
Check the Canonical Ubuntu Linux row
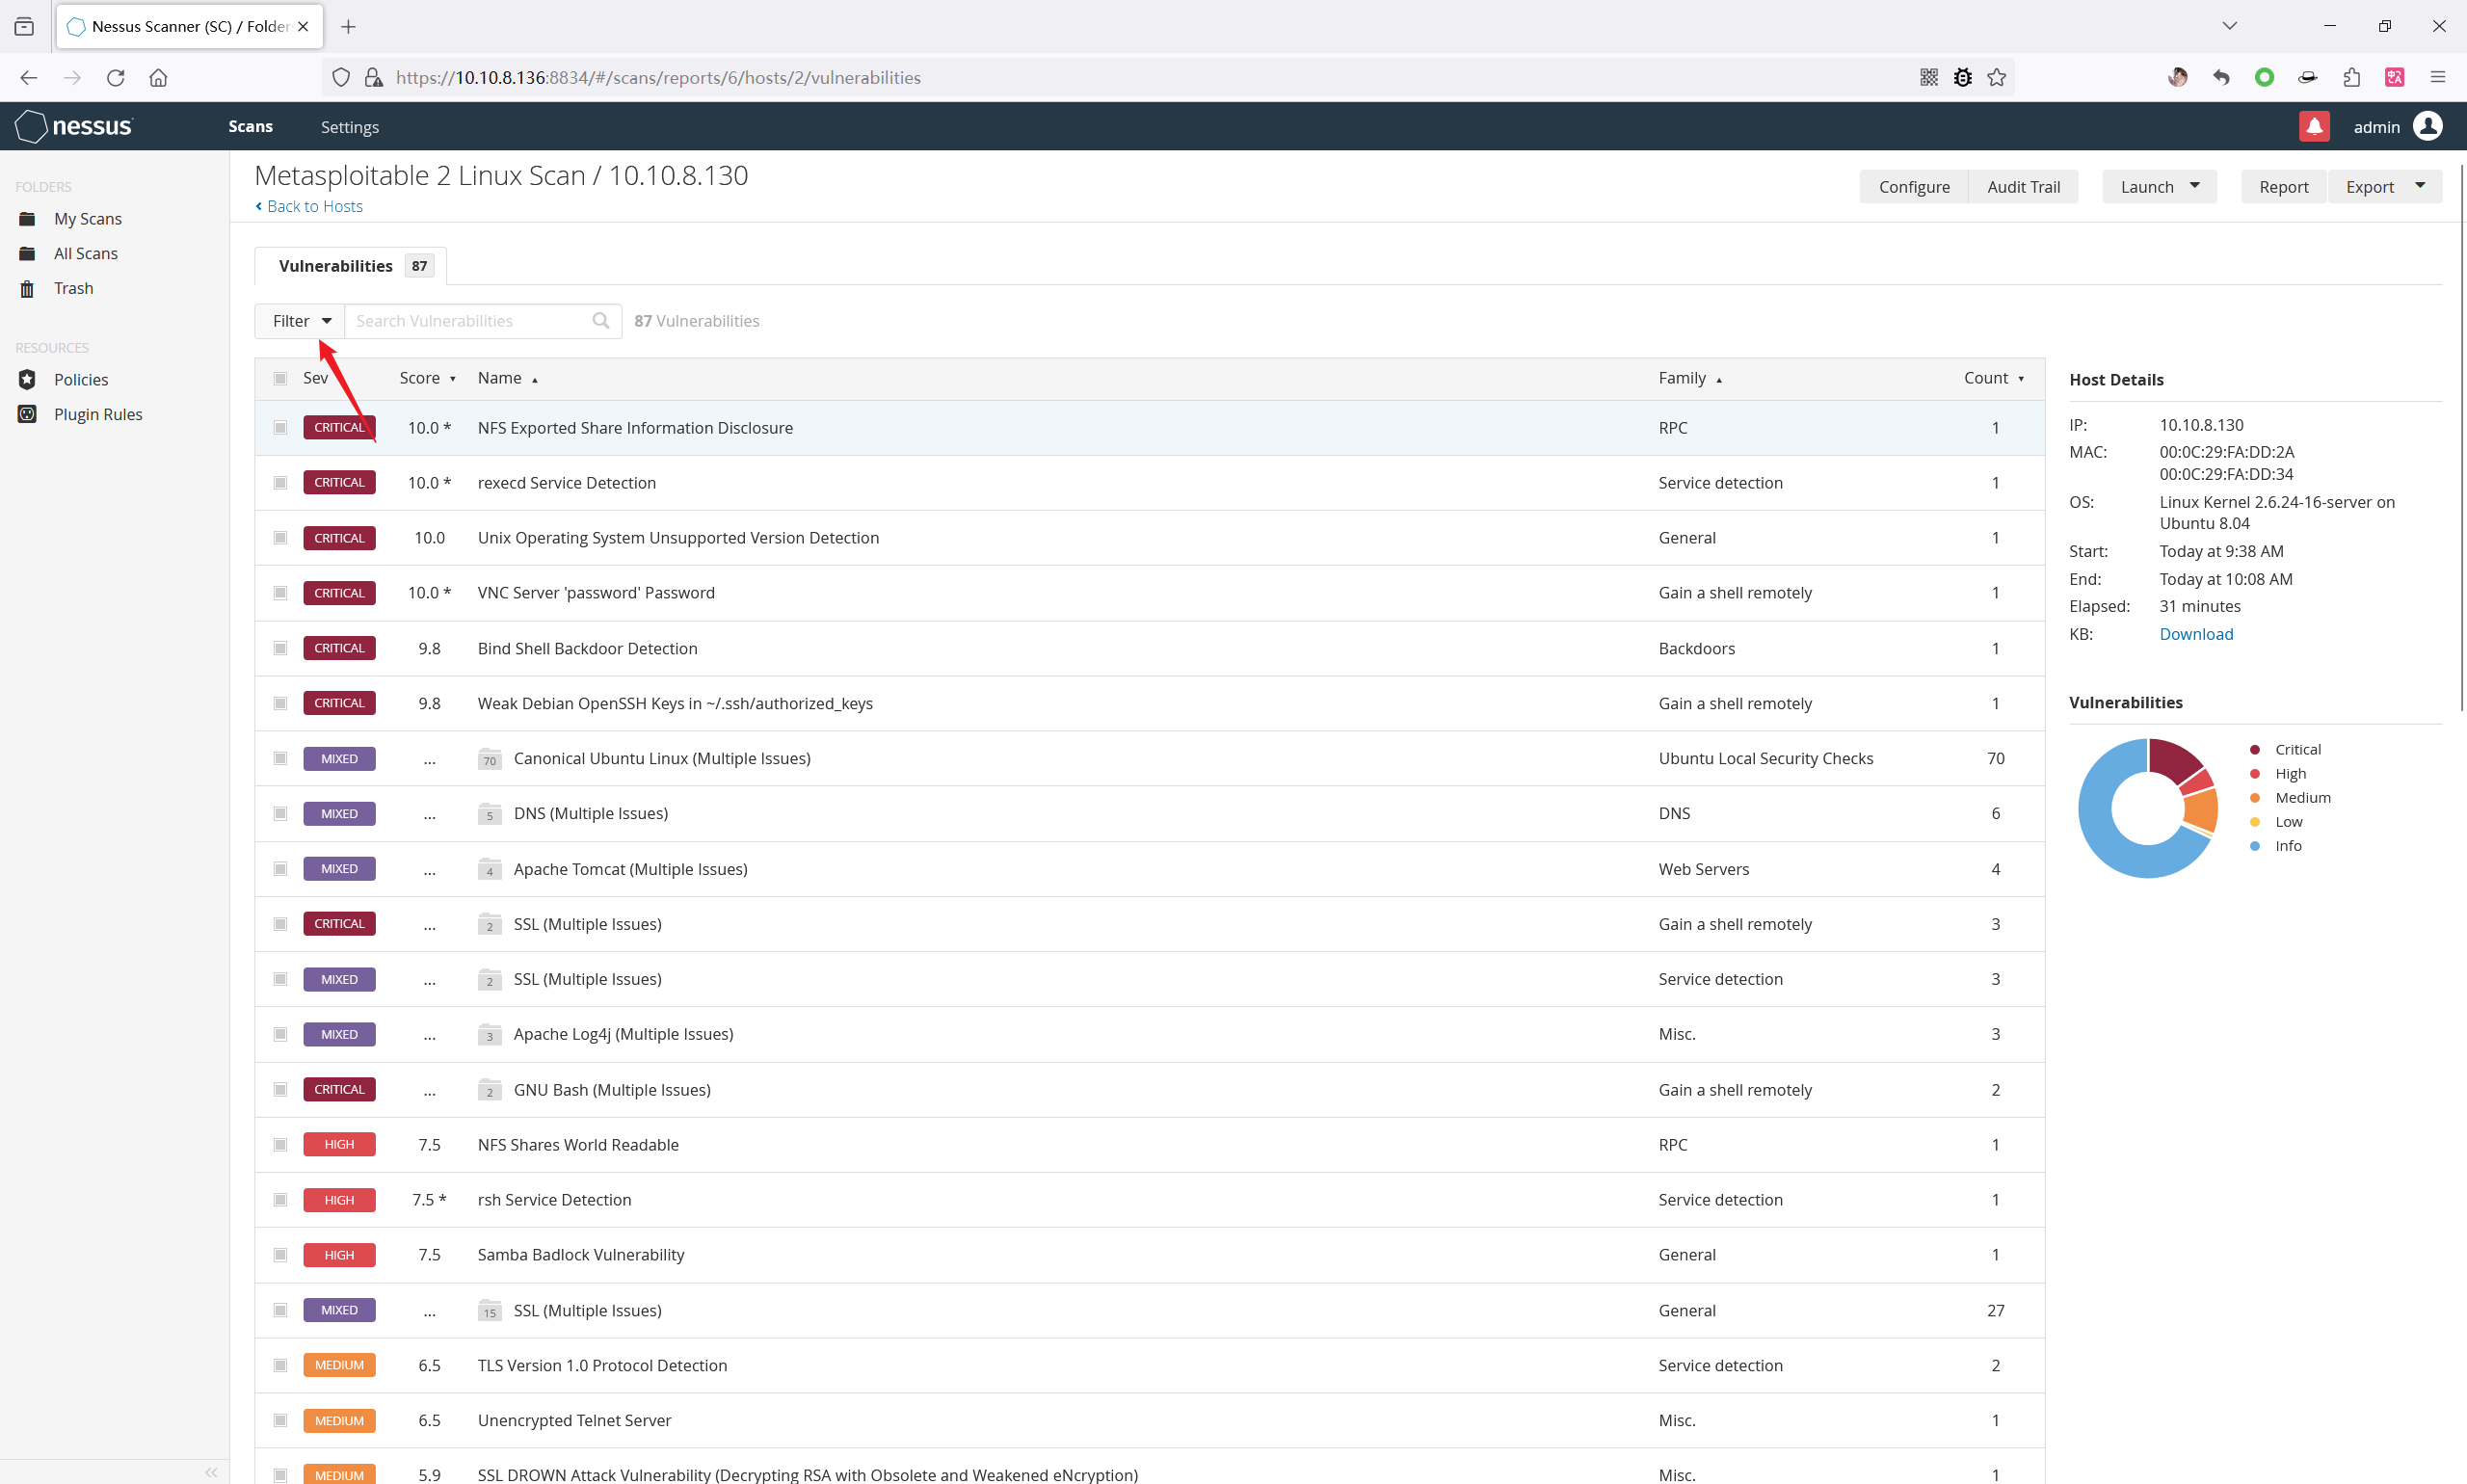click(280, 759)
